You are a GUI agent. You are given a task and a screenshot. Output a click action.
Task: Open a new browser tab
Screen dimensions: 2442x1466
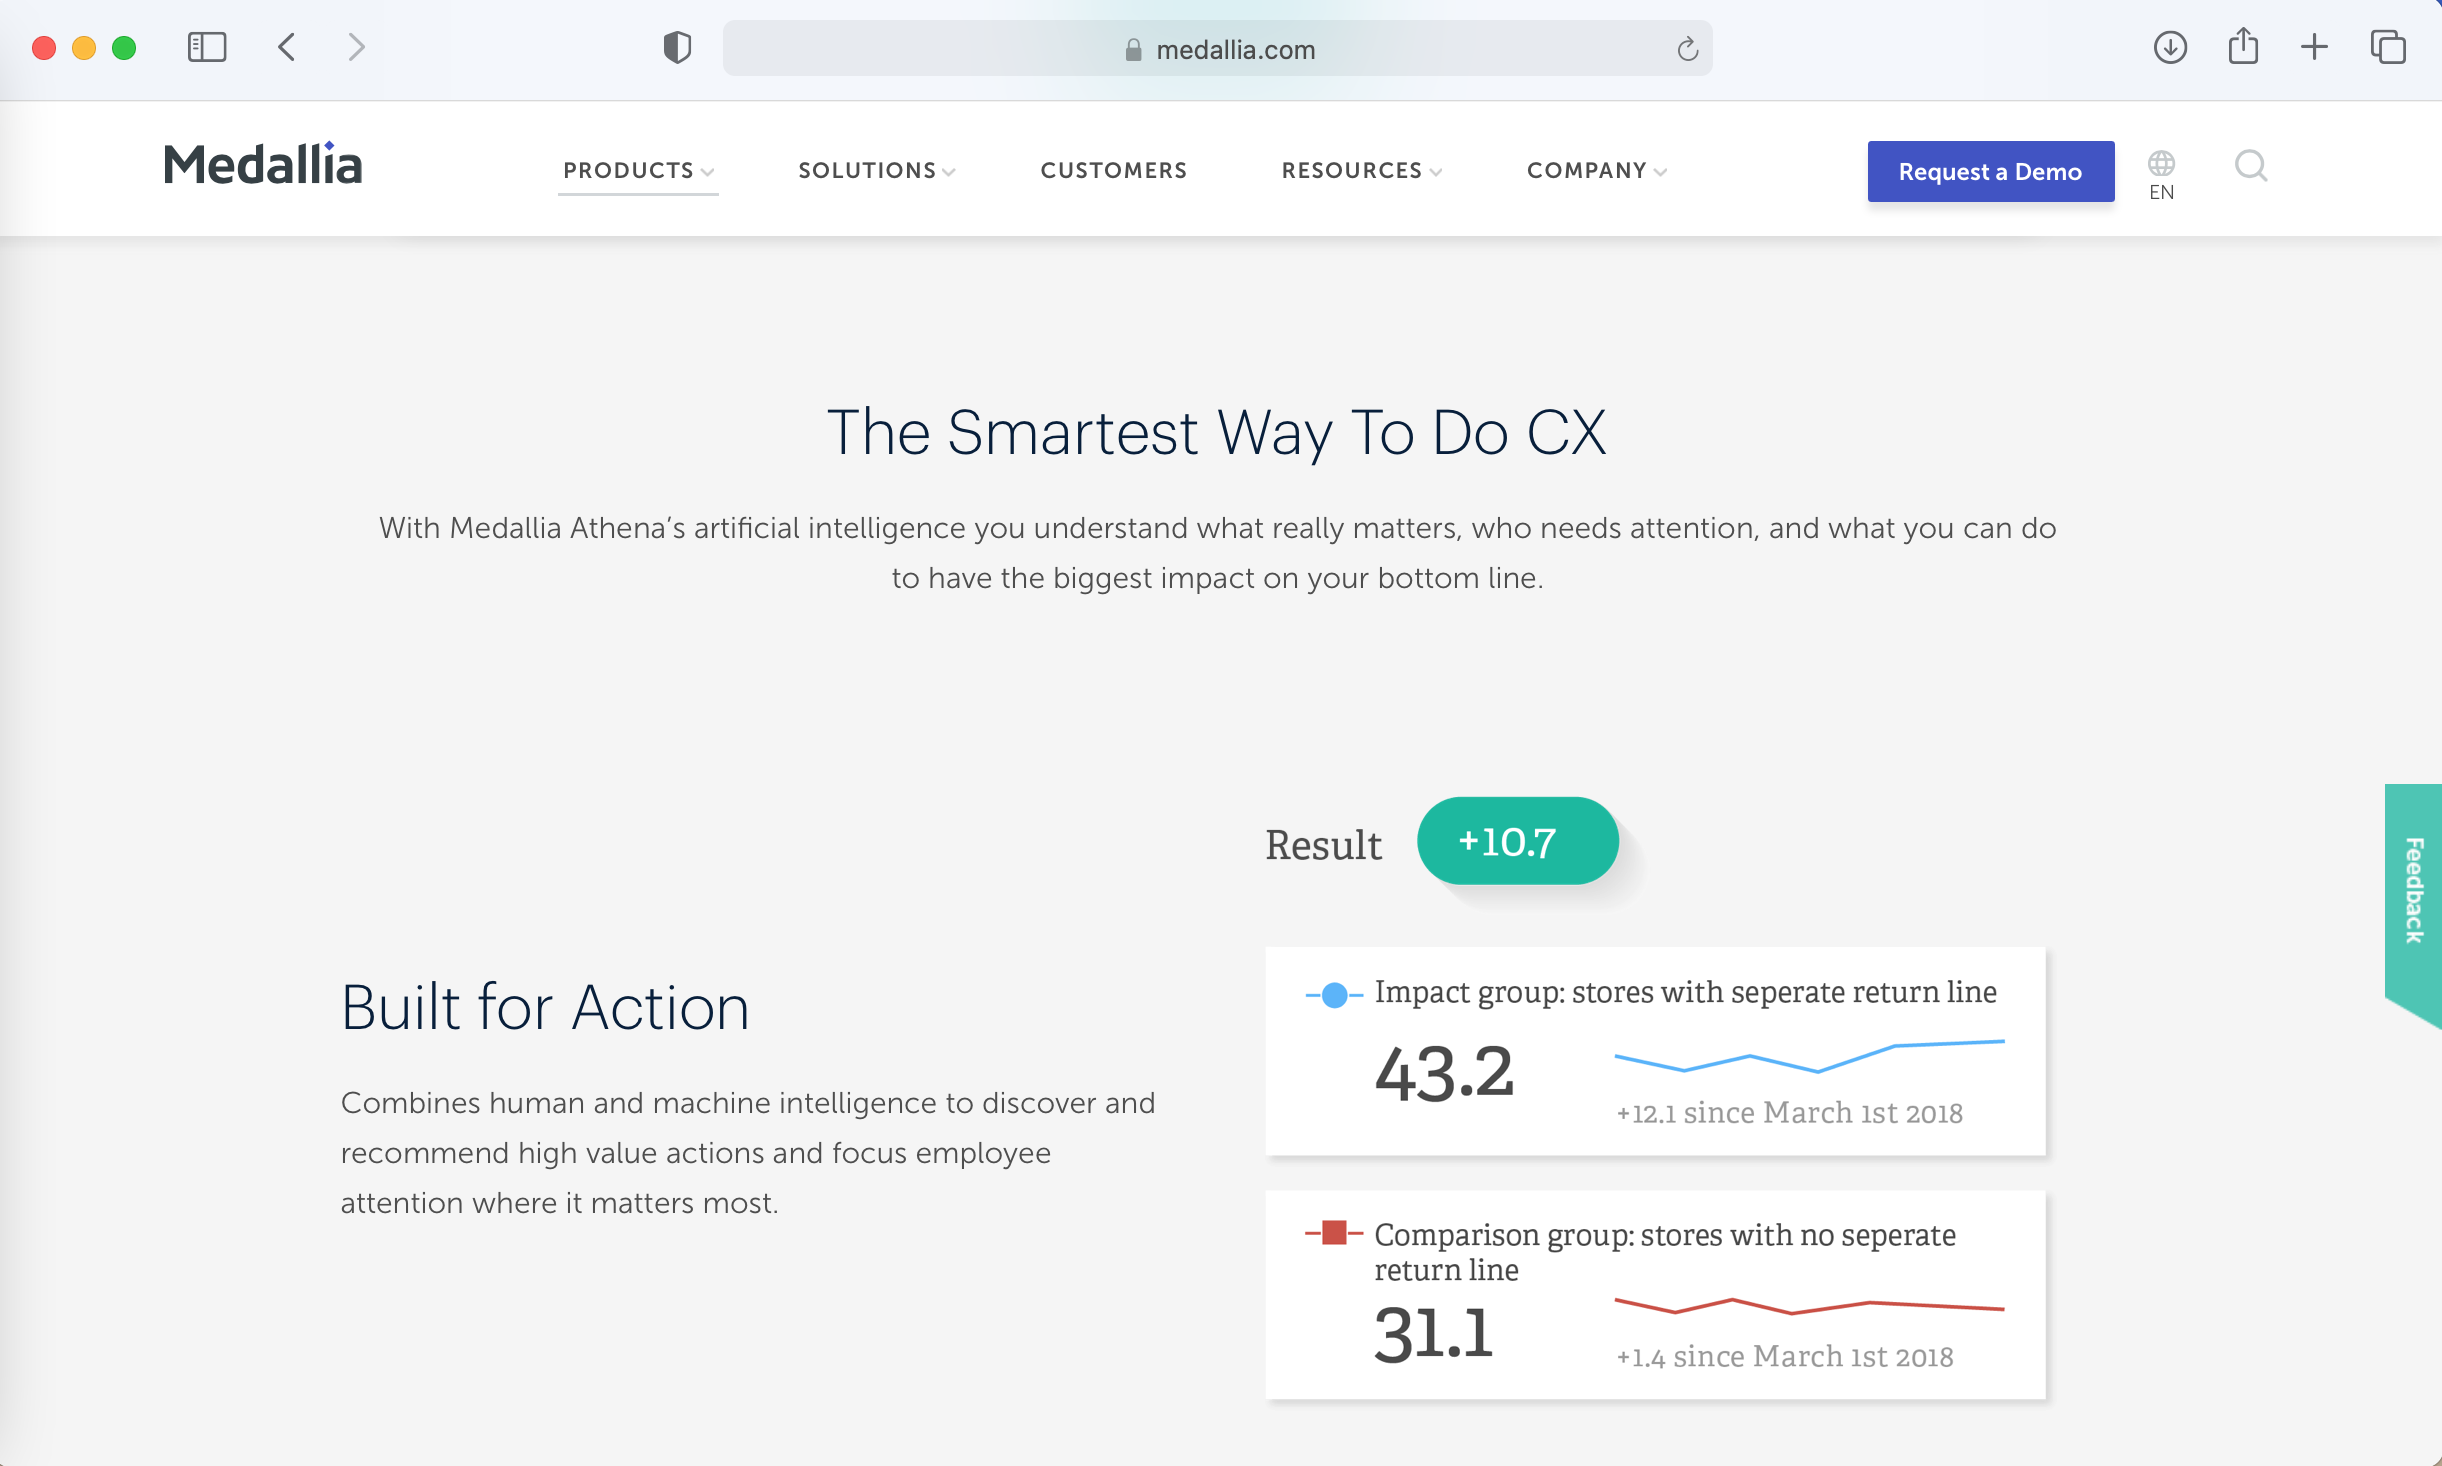pos(2314,47)
